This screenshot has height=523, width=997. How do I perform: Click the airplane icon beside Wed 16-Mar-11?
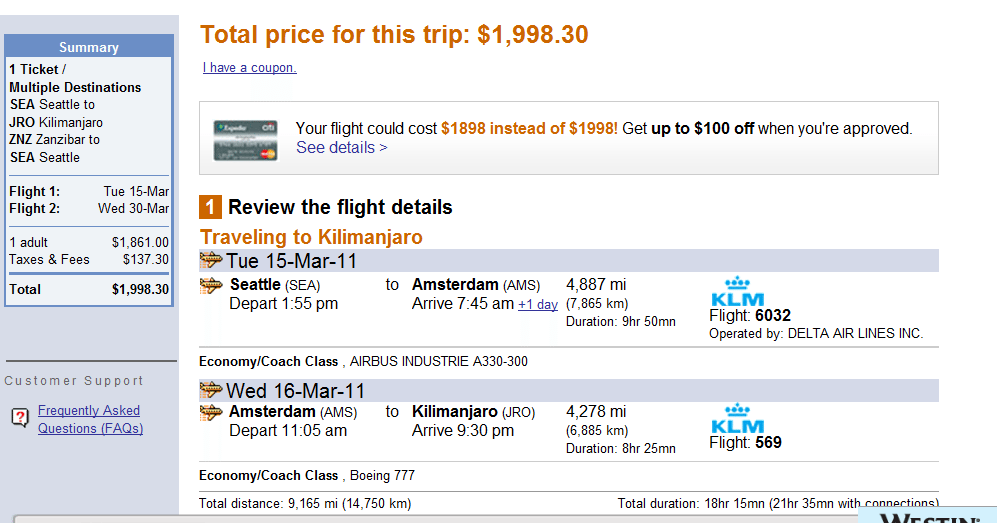coord(211,389)
